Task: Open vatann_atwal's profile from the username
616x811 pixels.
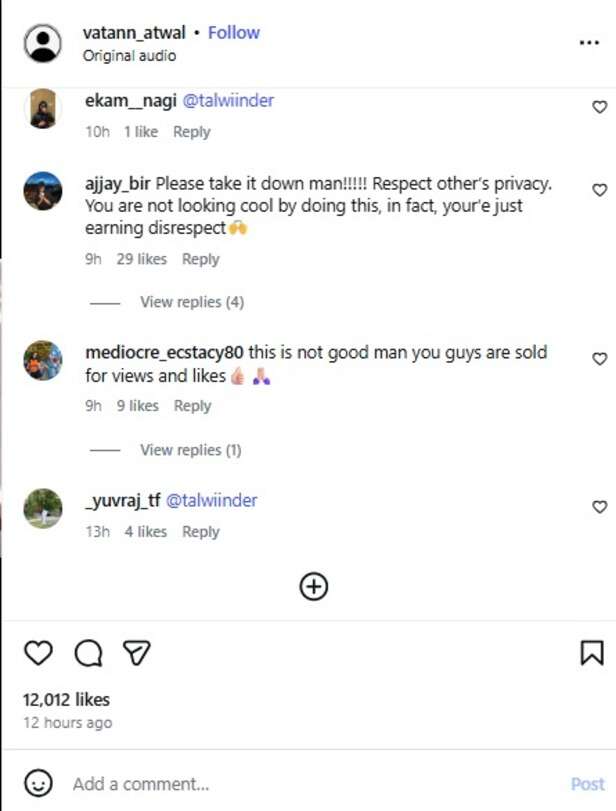Action: [x=136, y=31]
